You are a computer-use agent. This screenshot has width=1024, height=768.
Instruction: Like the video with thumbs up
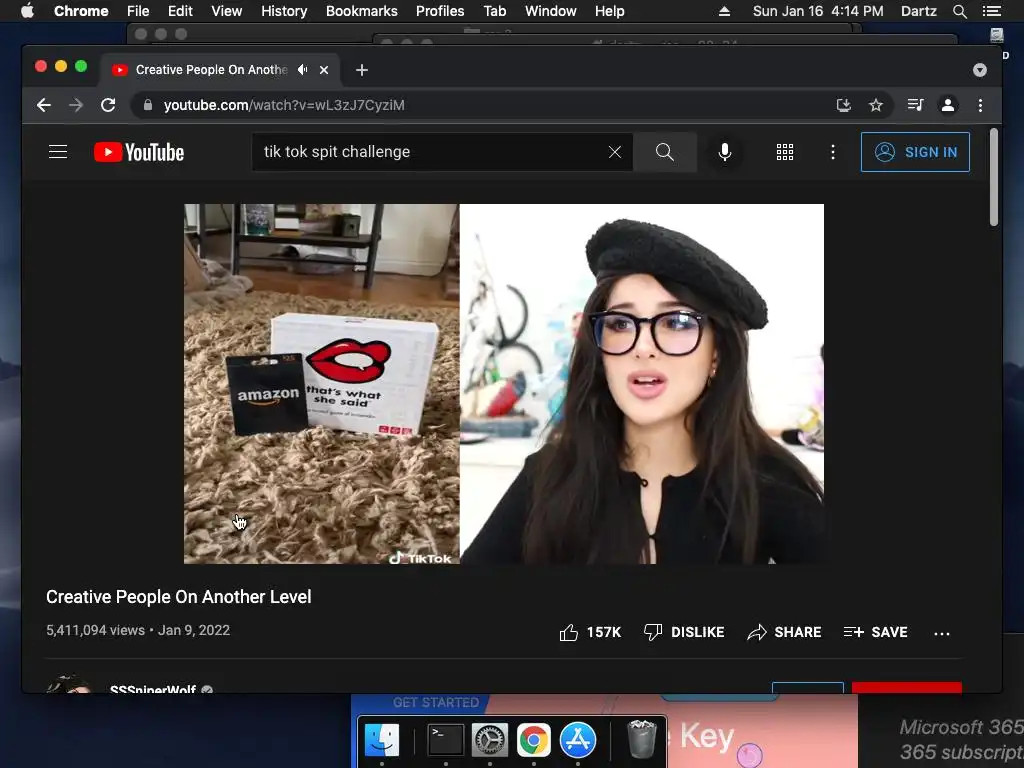(x=590, y=632)
